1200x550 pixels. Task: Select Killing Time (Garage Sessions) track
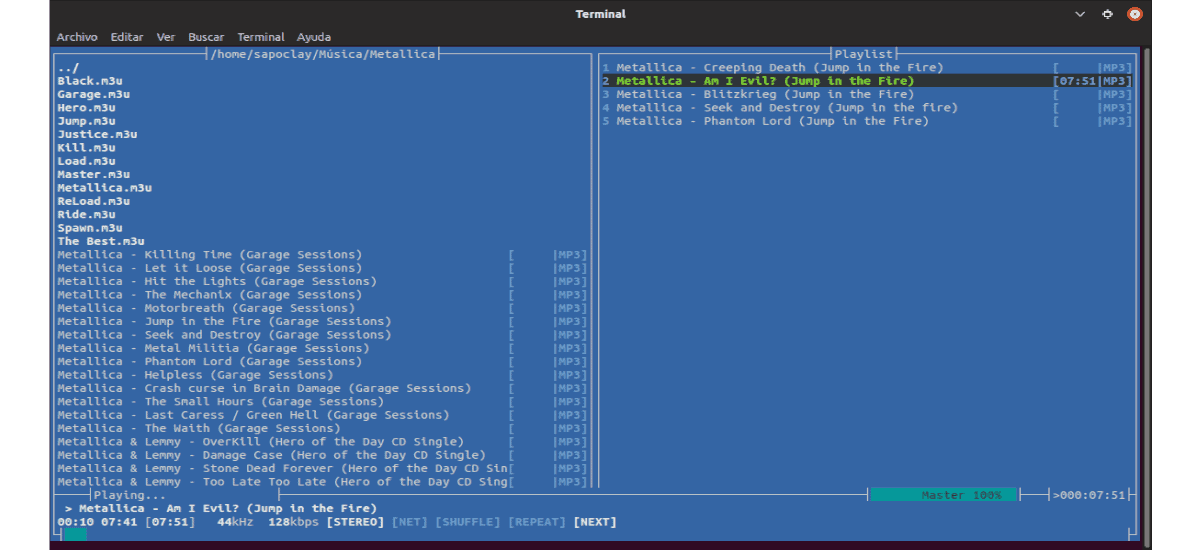point(210,255)
